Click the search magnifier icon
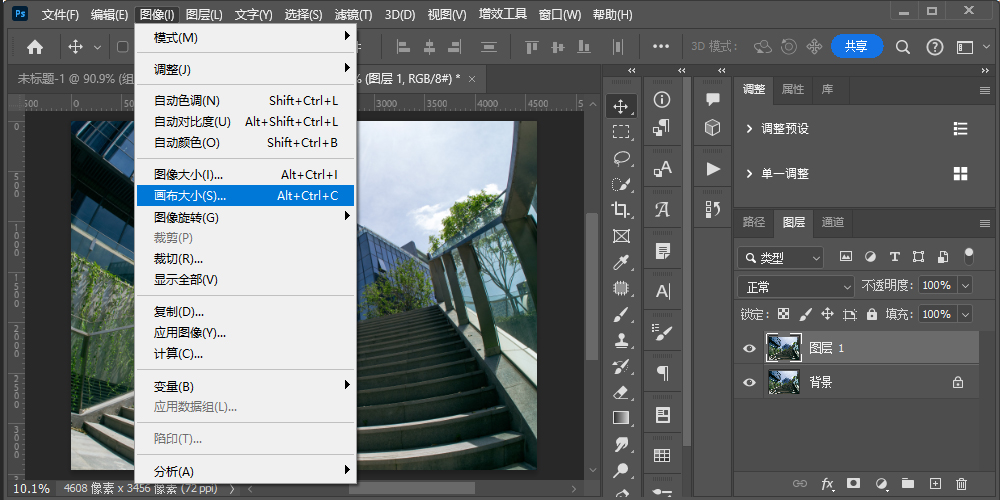Image resolution: width=1000 pixels, height=500 pixels. (x=903, y=47)
